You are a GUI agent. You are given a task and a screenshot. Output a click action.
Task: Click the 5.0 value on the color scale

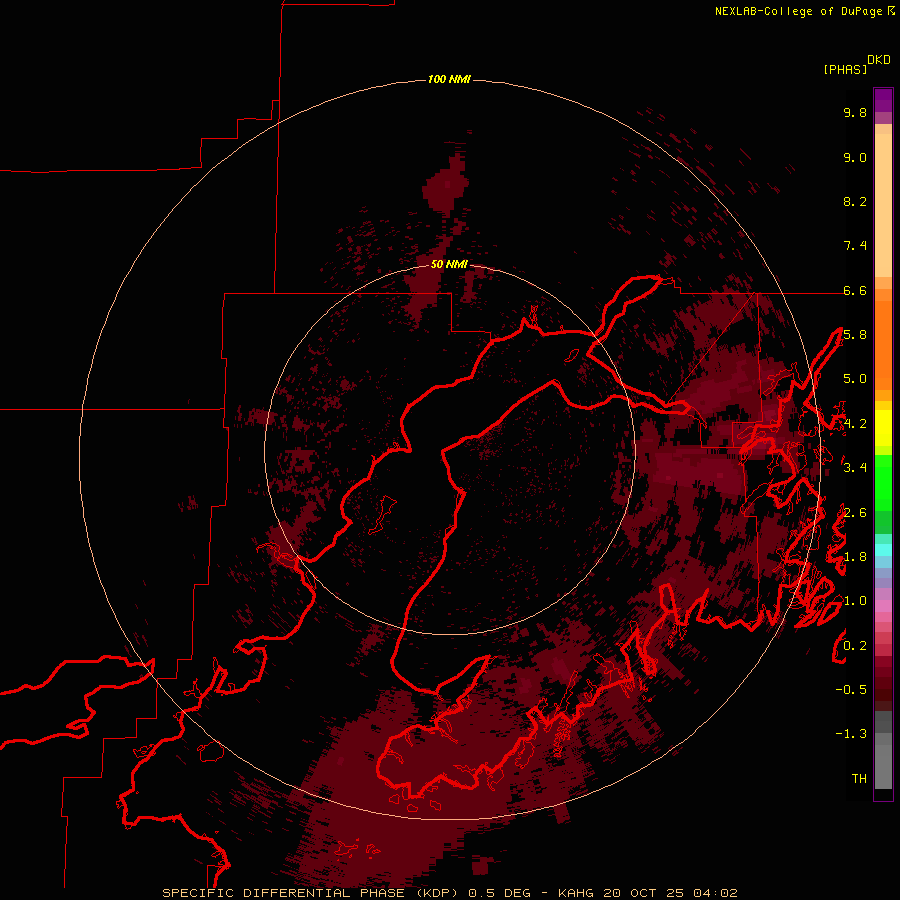[855, 379]
